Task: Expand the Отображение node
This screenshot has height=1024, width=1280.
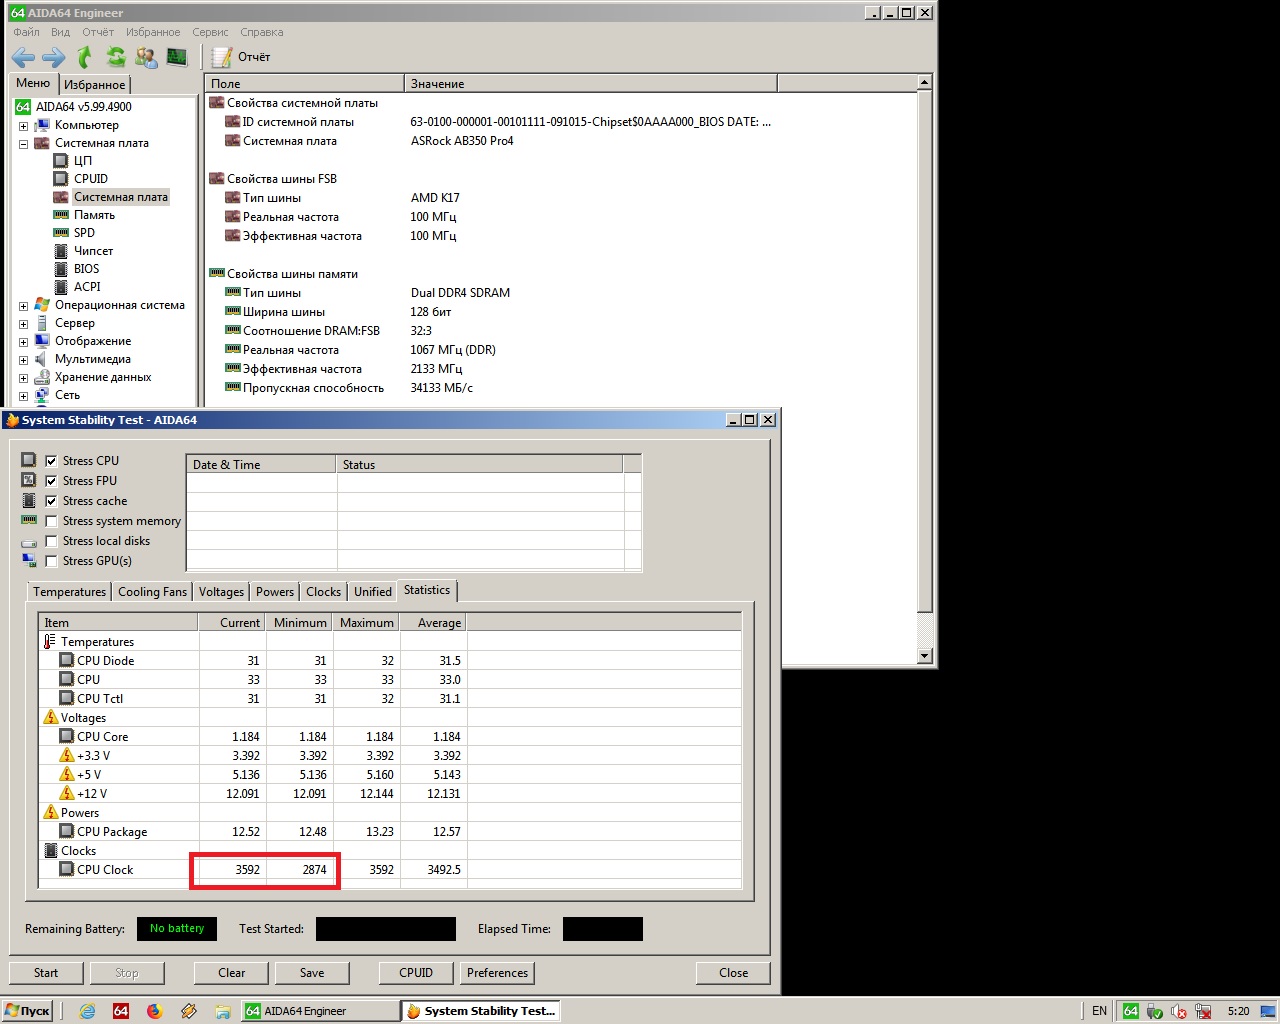Action: pyautogui.click(x=23, y=342)
